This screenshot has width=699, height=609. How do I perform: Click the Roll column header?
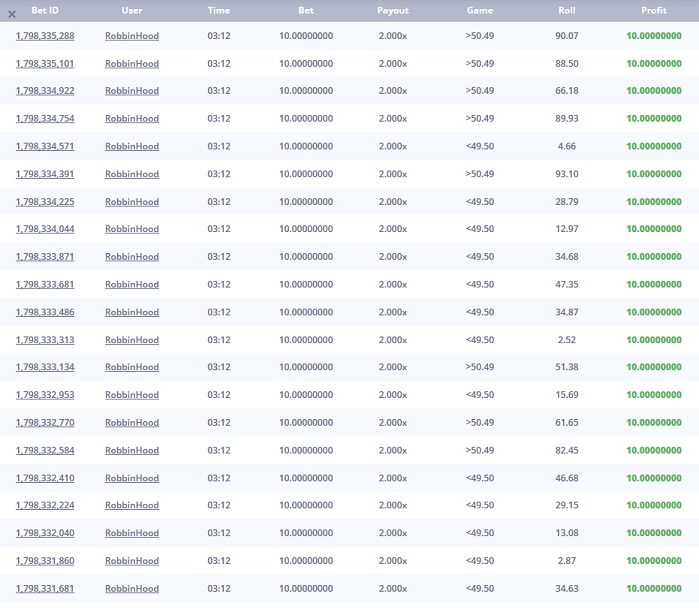pyautogui.click(x=567, y=10)
